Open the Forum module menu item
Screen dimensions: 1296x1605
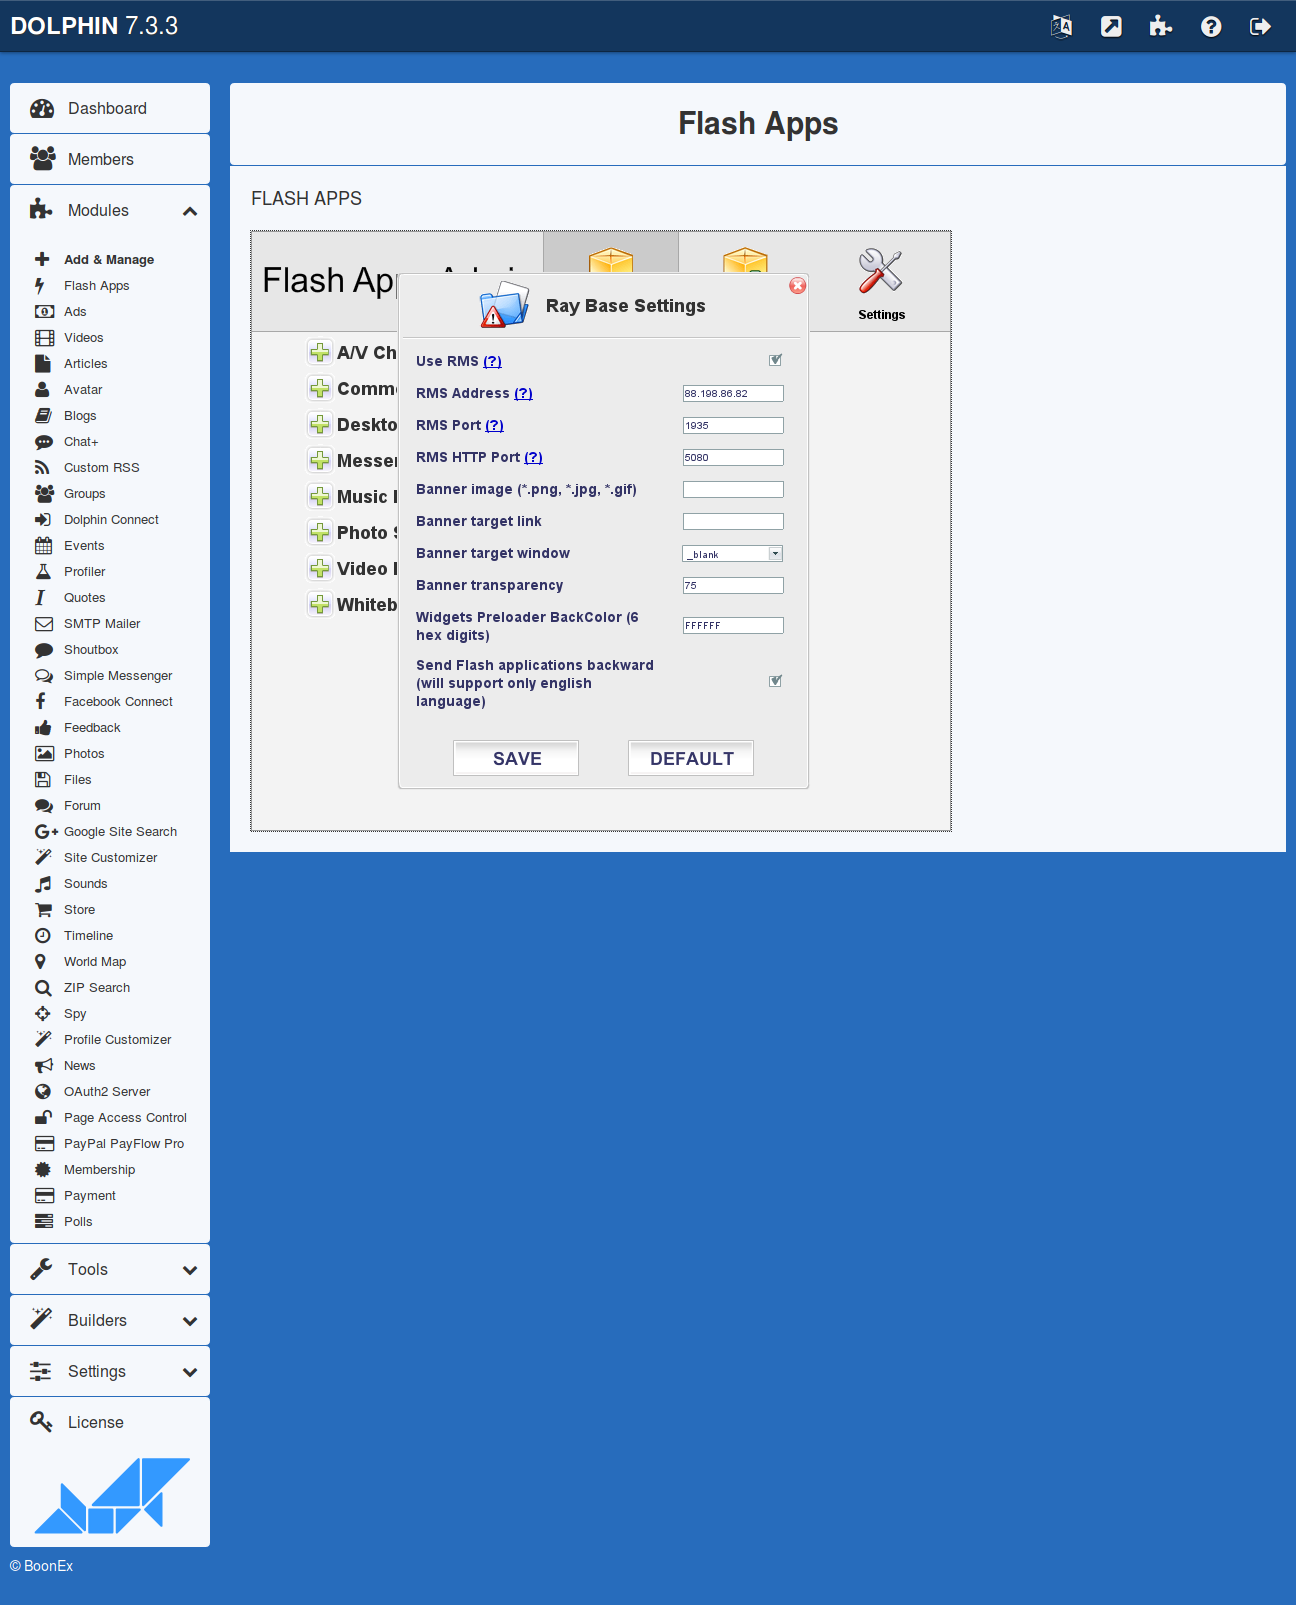[82, 806]
